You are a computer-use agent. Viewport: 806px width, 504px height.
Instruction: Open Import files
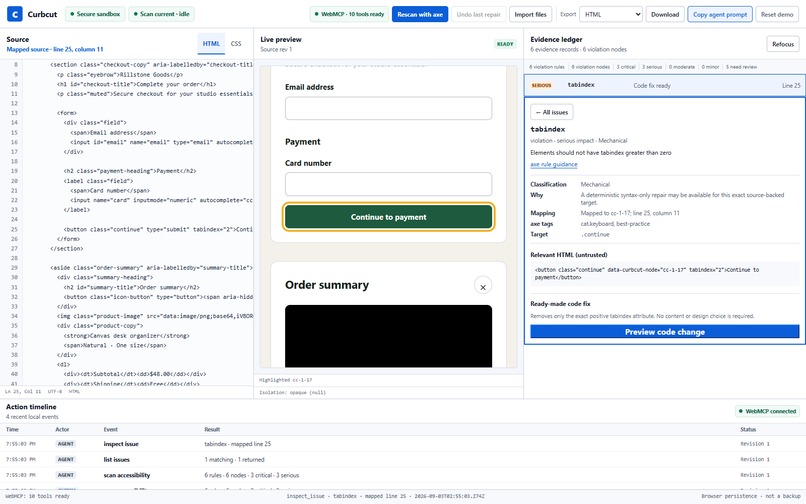pos(530,14)
